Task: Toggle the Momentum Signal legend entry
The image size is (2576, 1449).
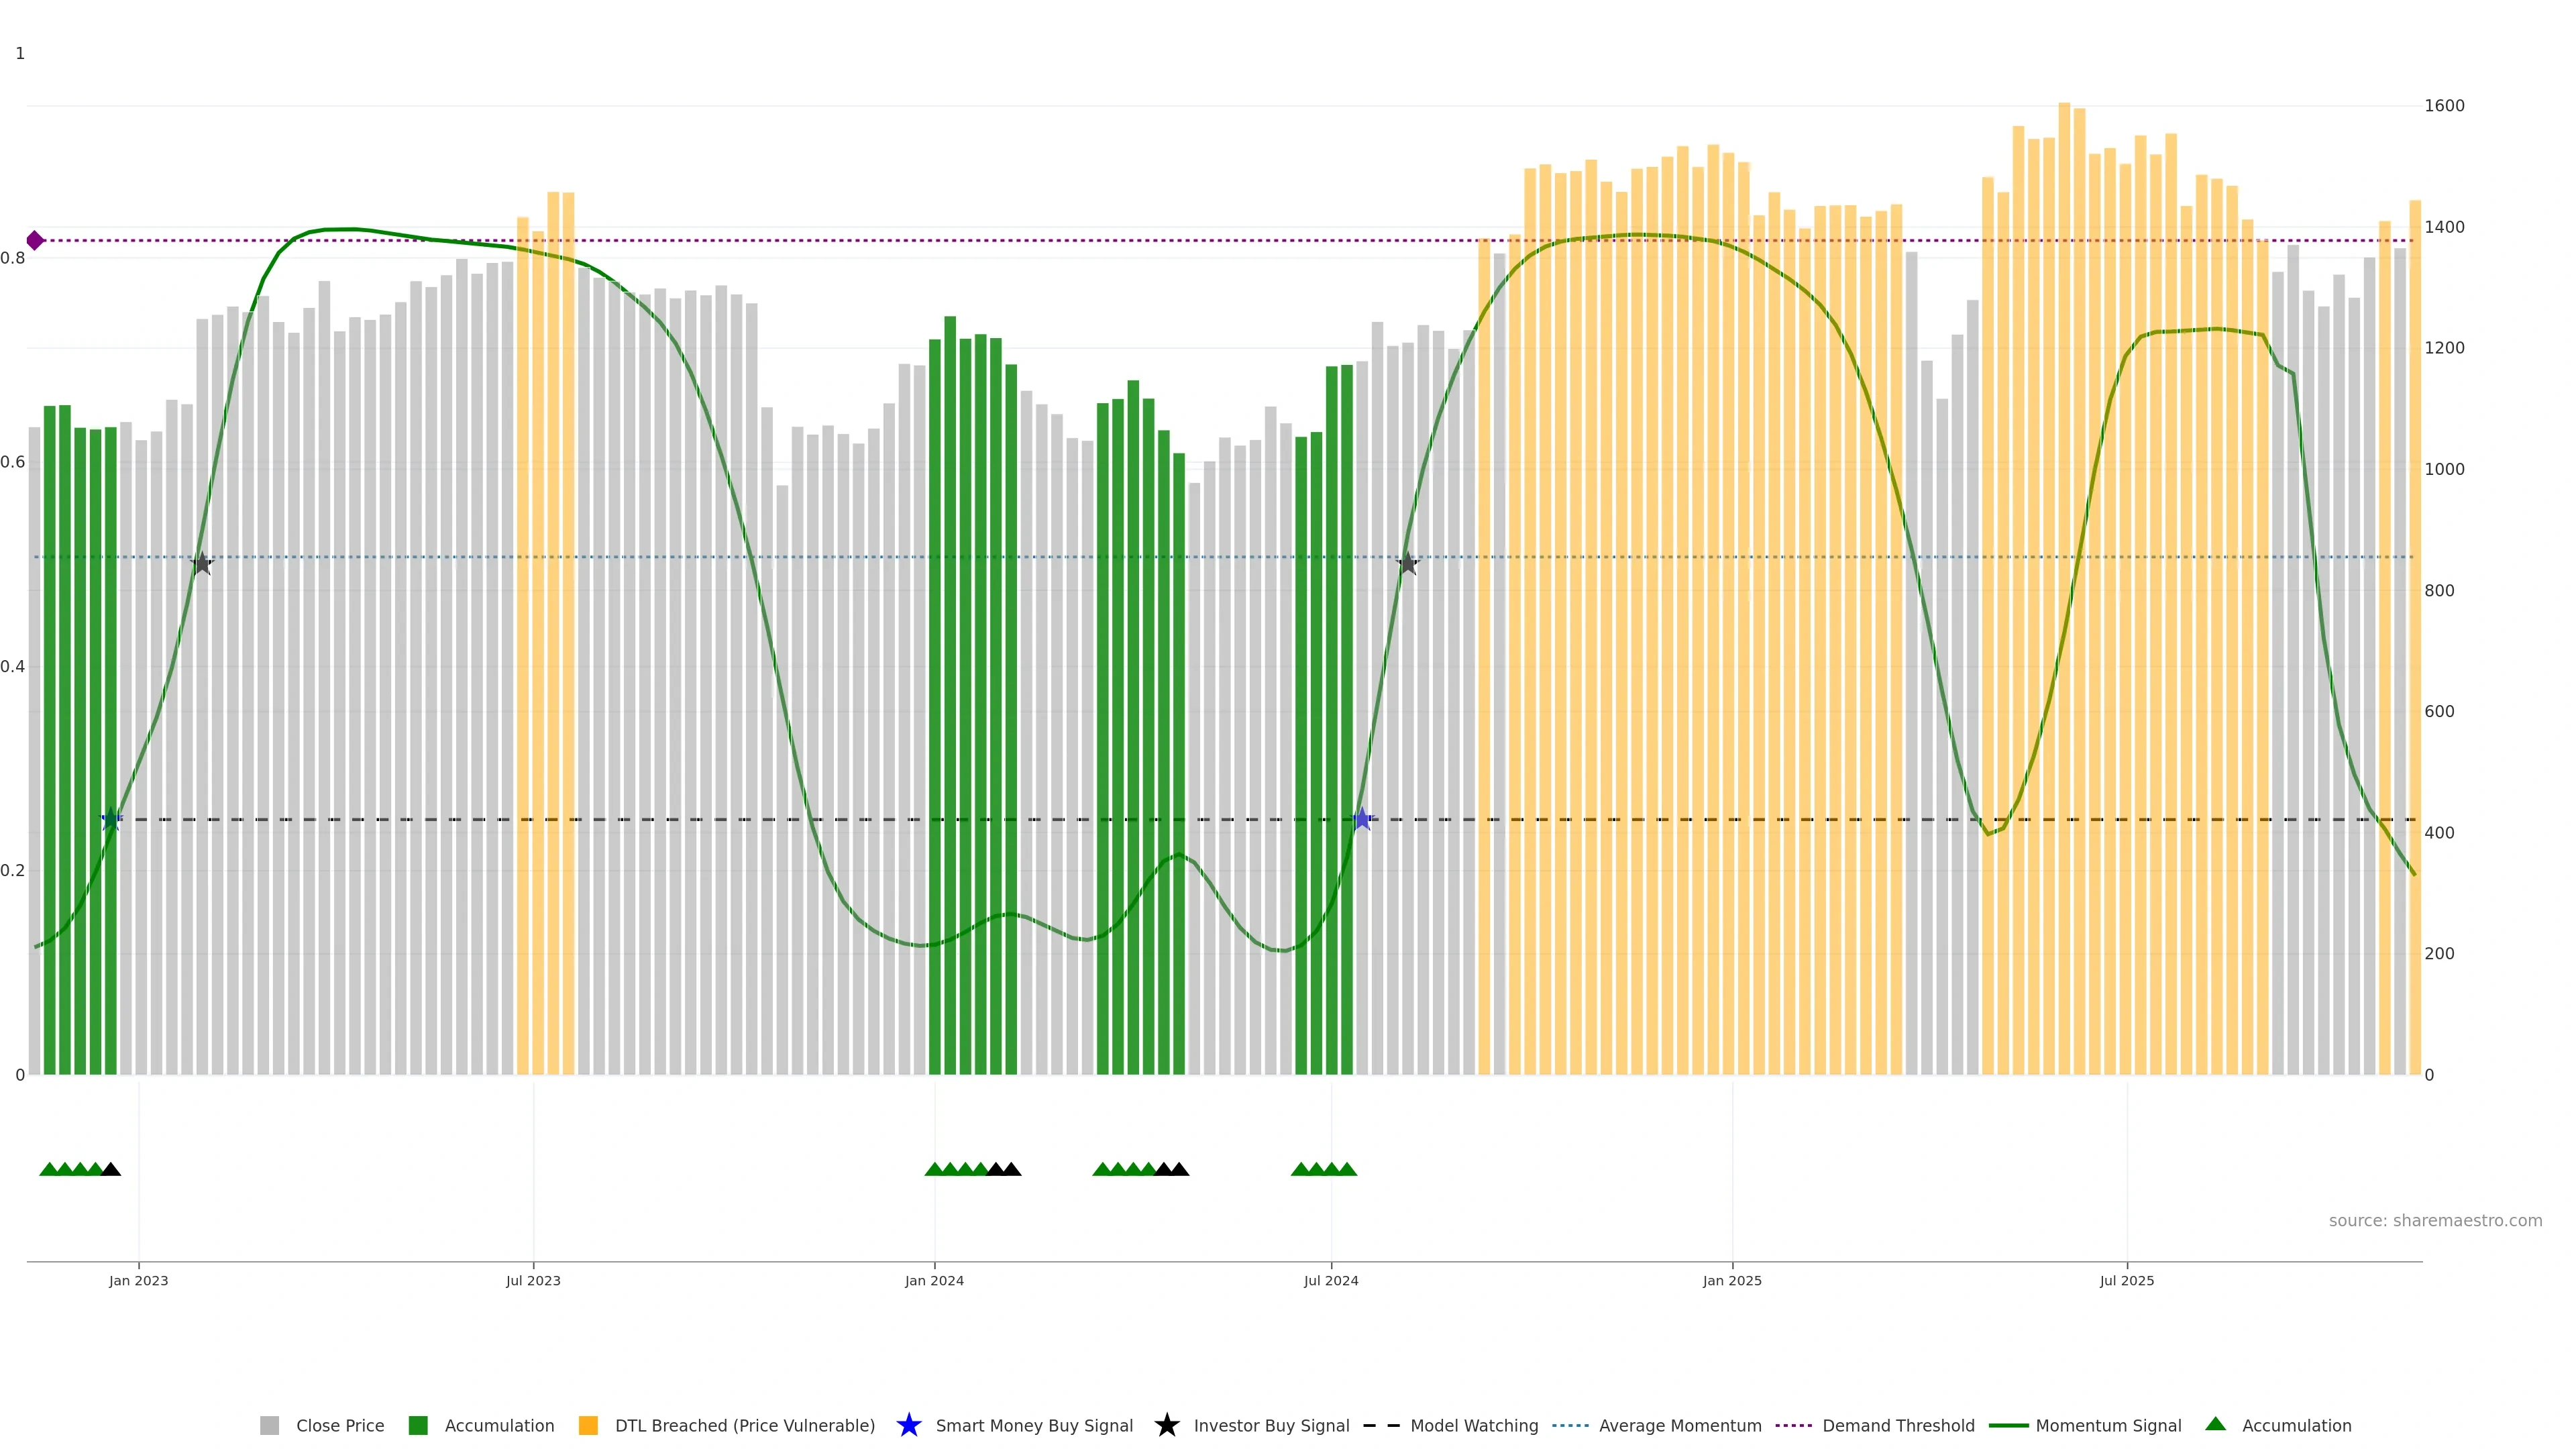Action: (2107, 1425)
